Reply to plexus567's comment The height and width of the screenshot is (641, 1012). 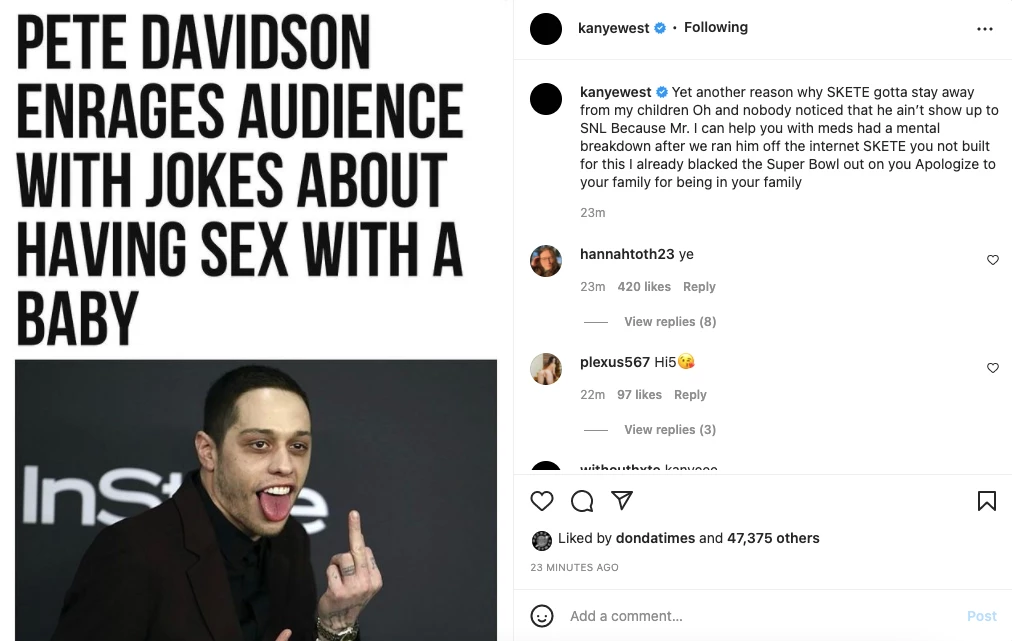pyautogui.click(x=690, y=394)
